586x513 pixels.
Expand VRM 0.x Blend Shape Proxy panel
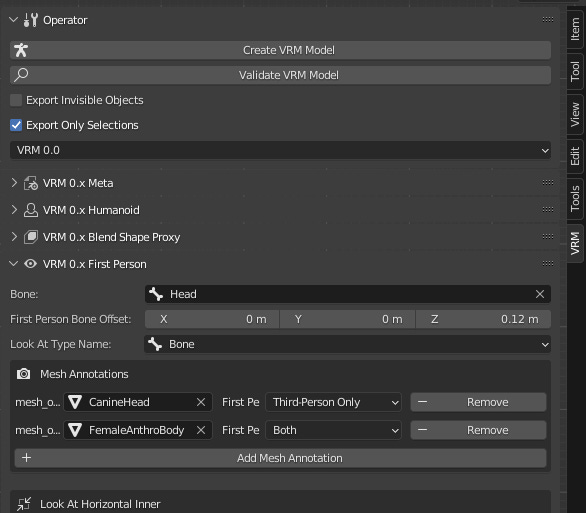(x=14, y=237)
